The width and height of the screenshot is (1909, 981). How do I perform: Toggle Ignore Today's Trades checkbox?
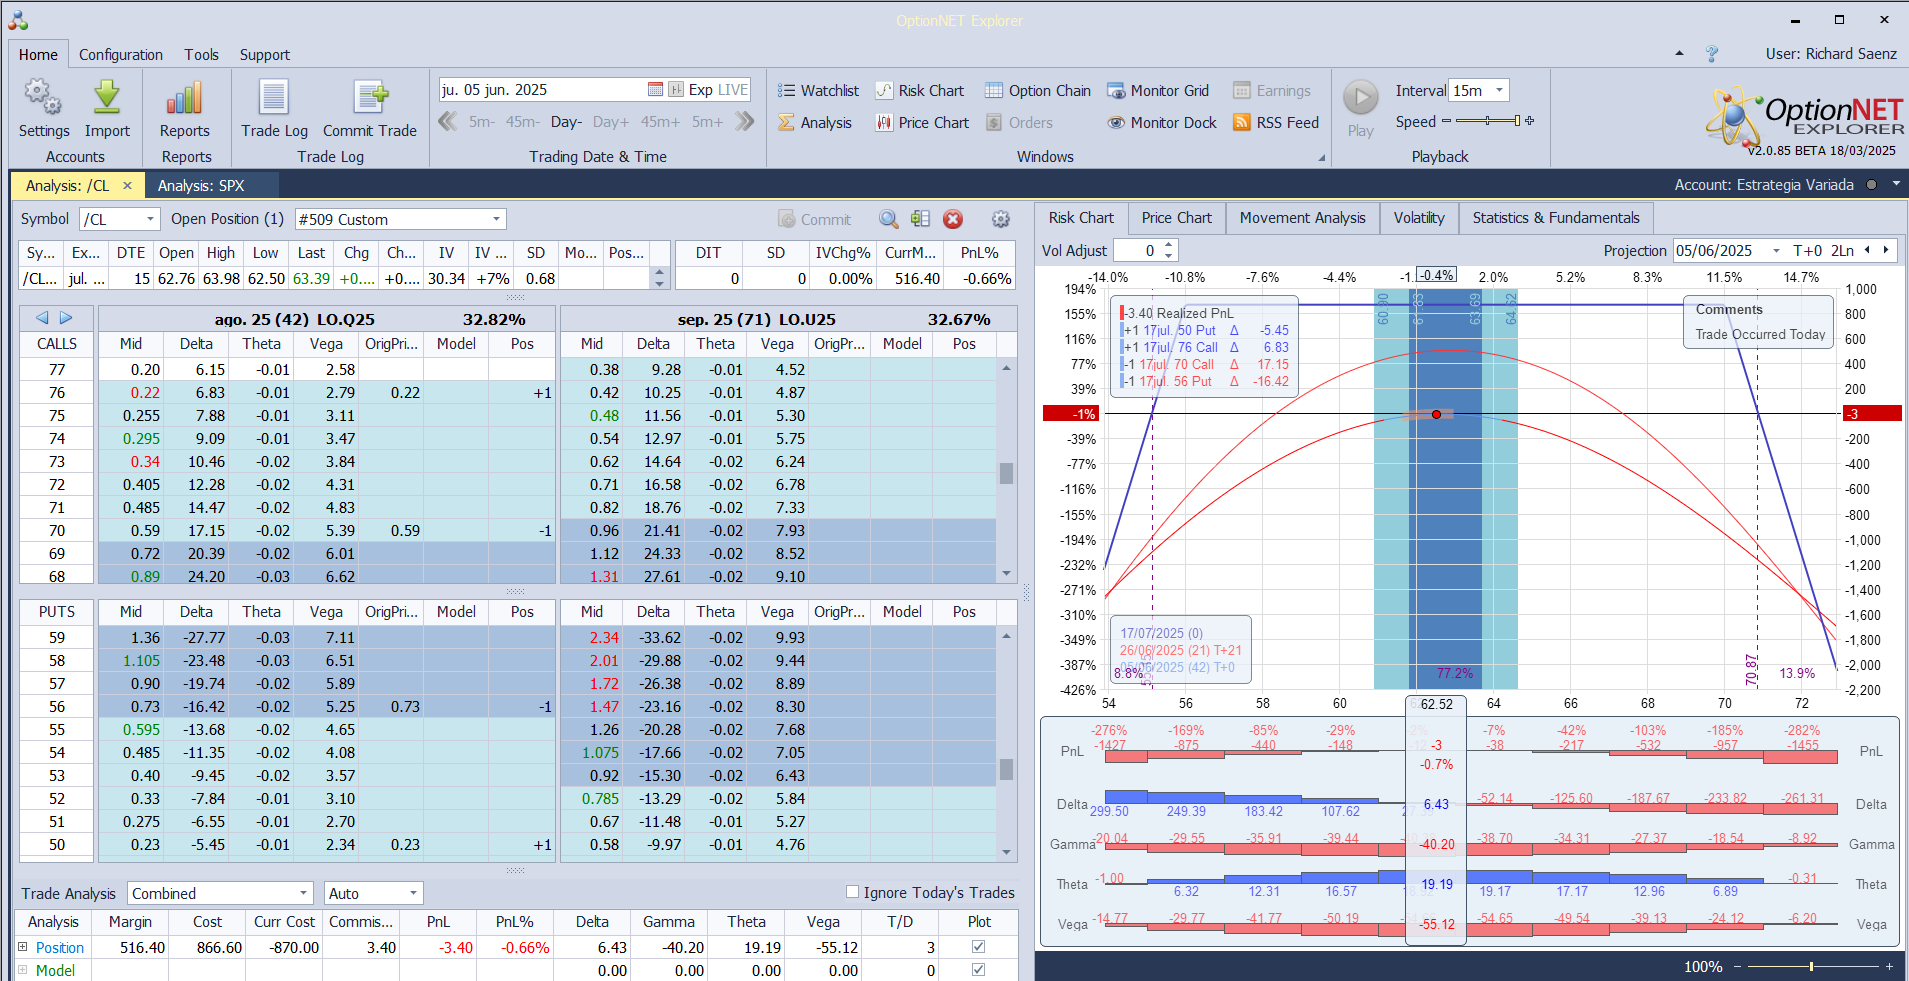(853, 892)
